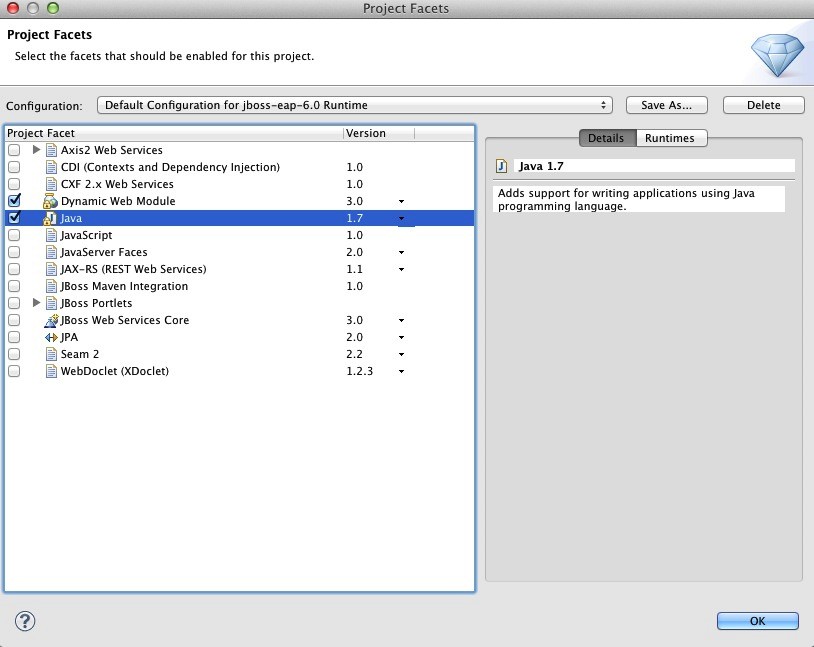Click the JBoss Web Services Core icon

[x=51, y=320]
